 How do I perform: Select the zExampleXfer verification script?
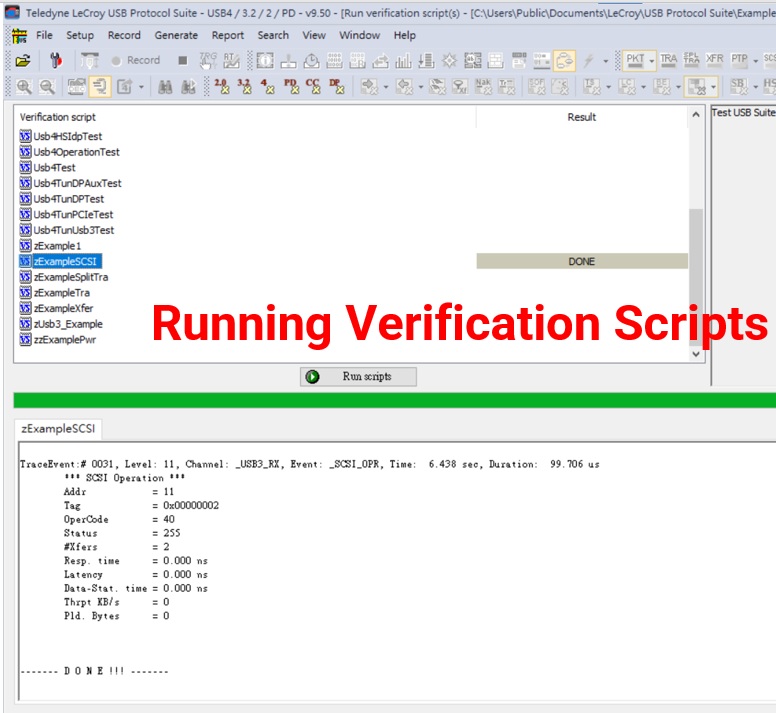click(64, 309)
